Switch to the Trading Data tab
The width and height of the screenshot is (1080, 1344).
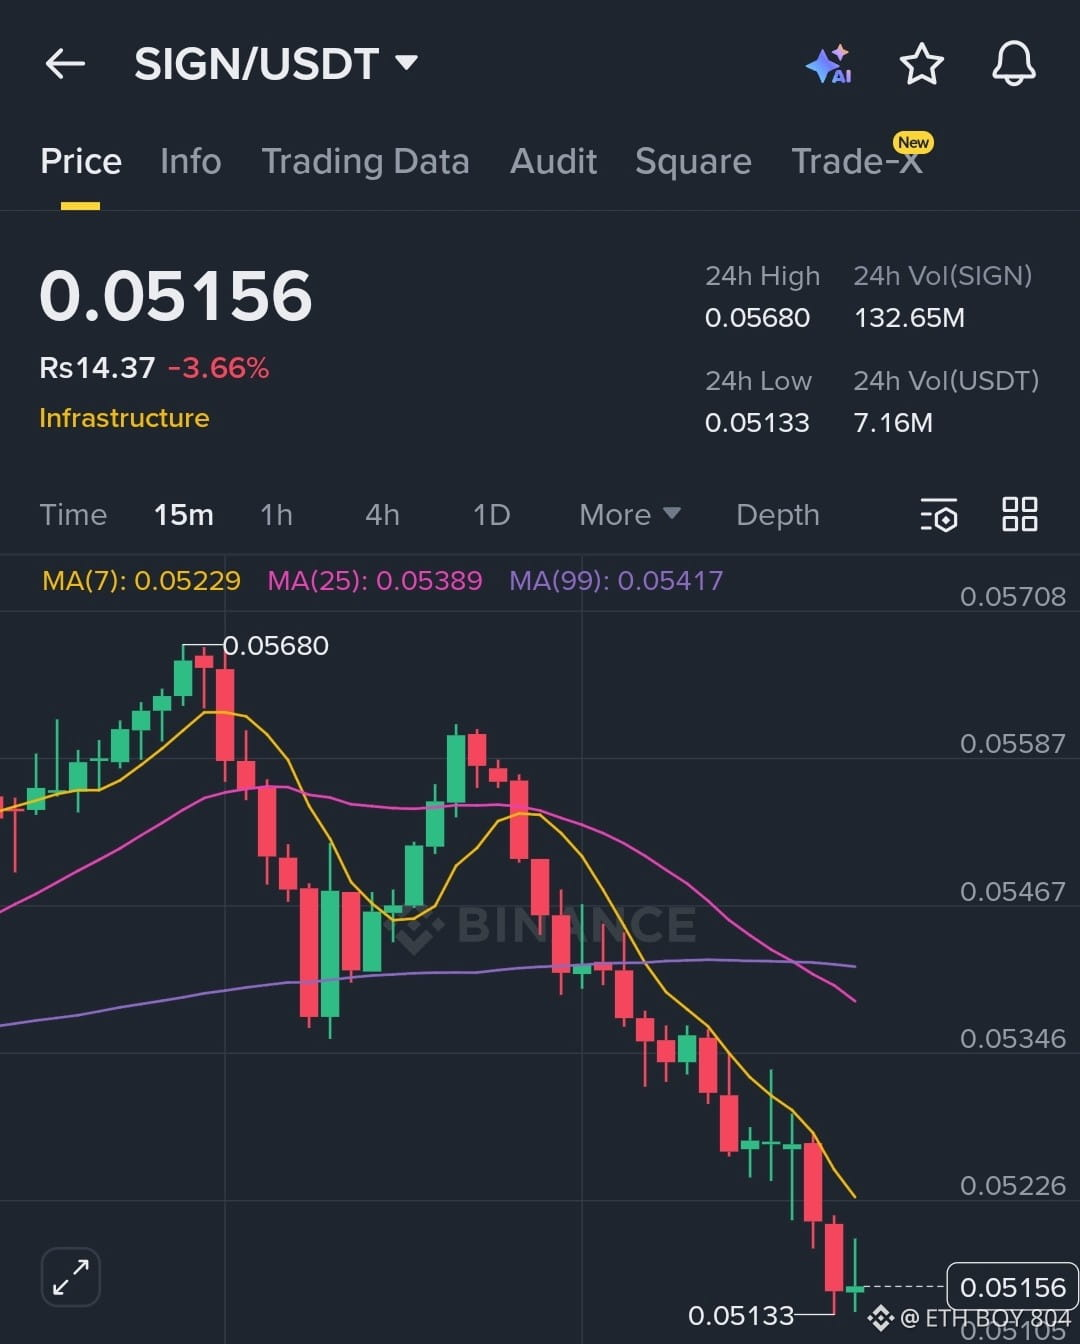pyautogui.click(x=365, y=161)
